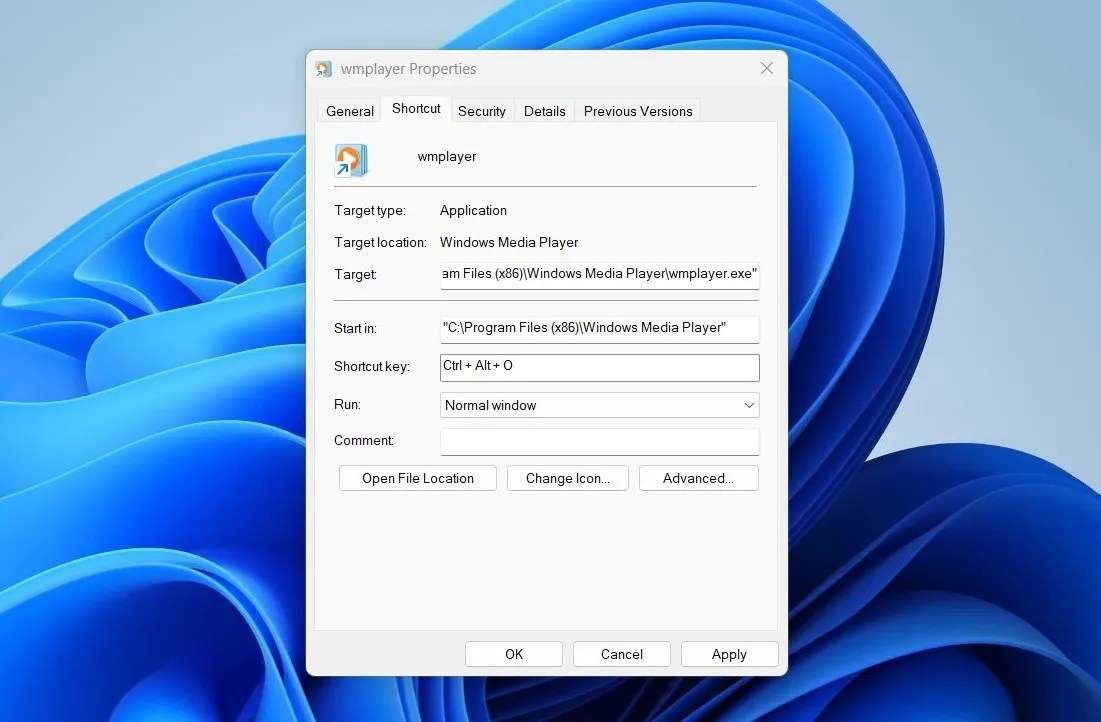1101x722 pixels.
Task: Confirm settings with OK
Action: tap(513, 654)
